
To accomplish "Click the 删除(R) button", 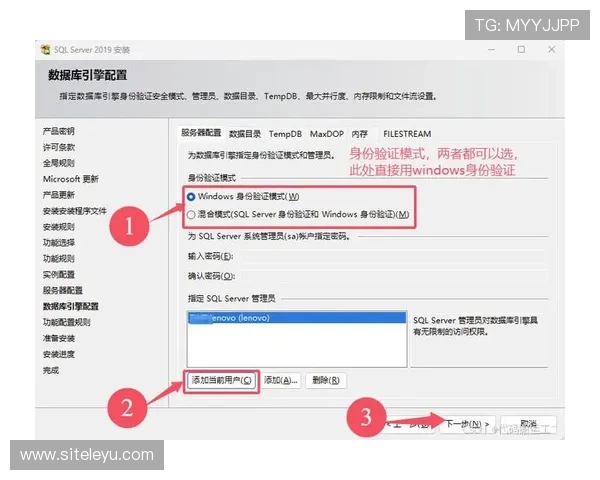I will coord(326,380).
